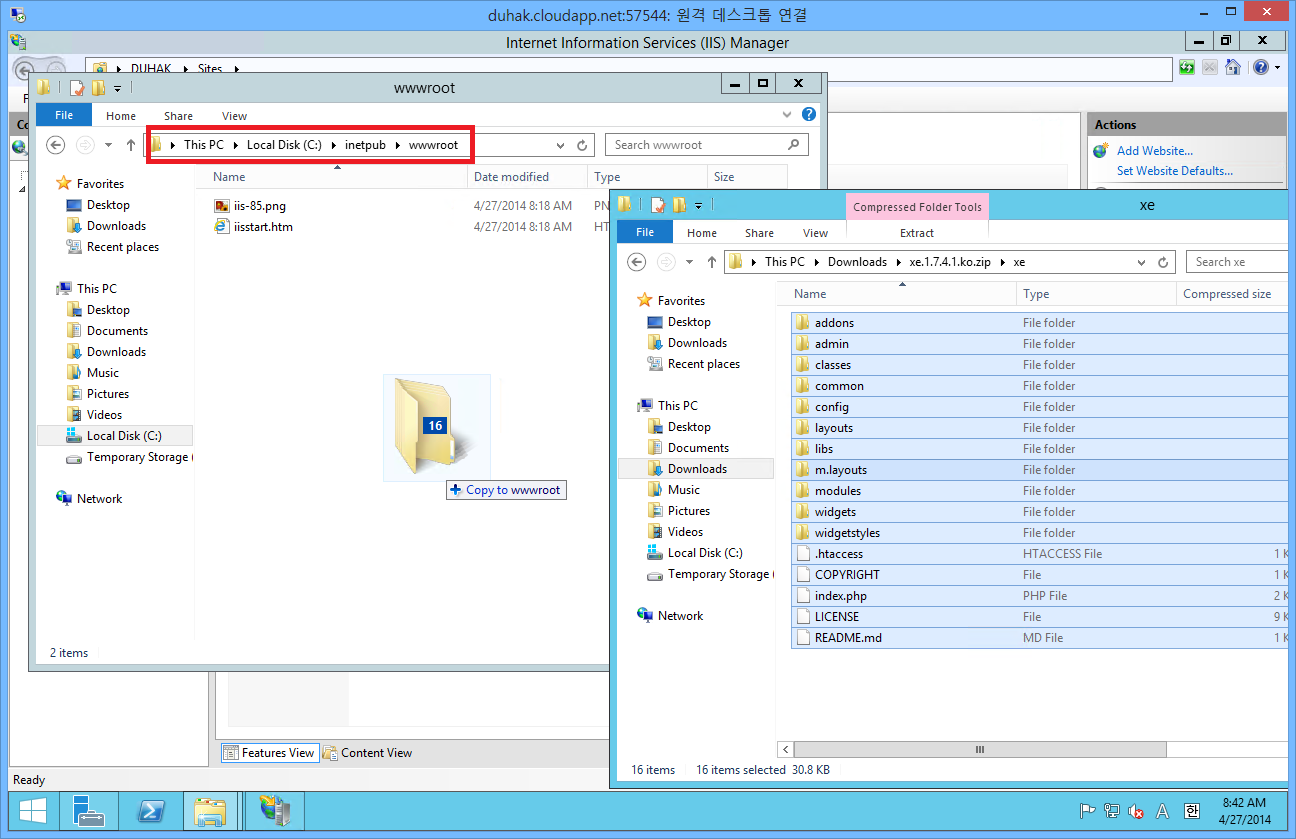Sort by Type column in xe window
This screenshot has width=1296, height=839.
pos(1096,294)
